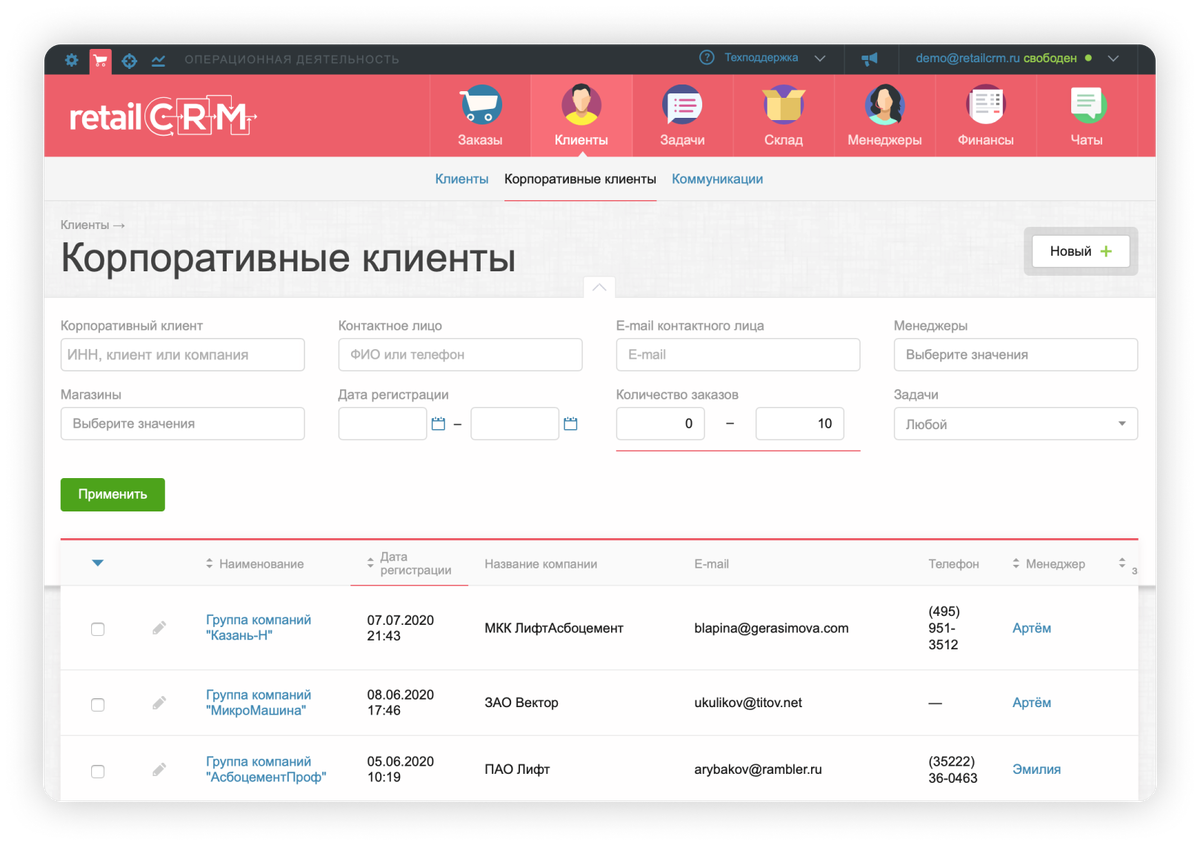Open the analytics chart icon in top bar
Screen dimensions: 1200x845
pyautogui.click(x=158, y=61)
